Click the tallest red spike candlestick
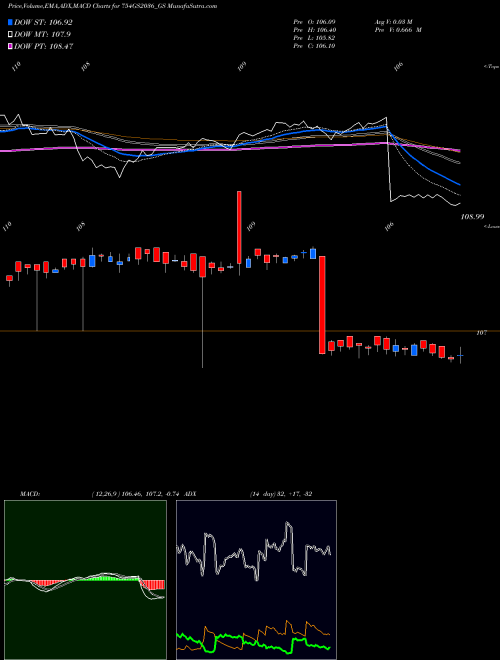This screenshot has height=660, width=500. (x=239, y=227)
